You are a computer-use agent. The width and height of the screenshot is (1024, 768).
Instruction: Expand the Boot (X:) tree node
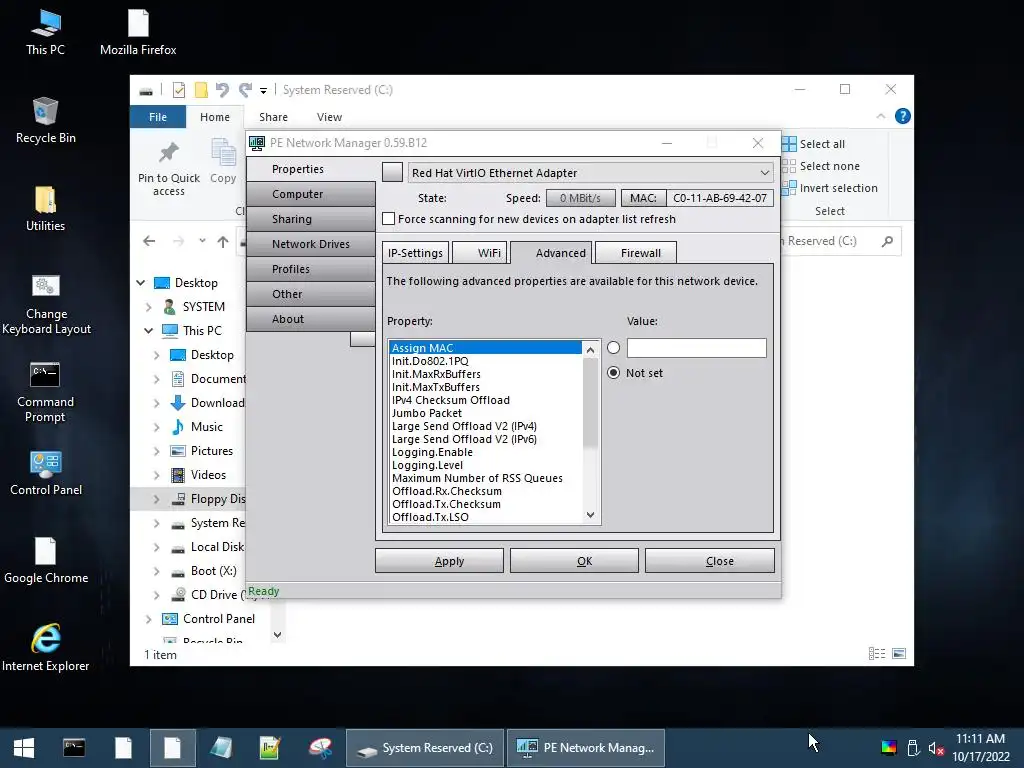click(157, 571)
